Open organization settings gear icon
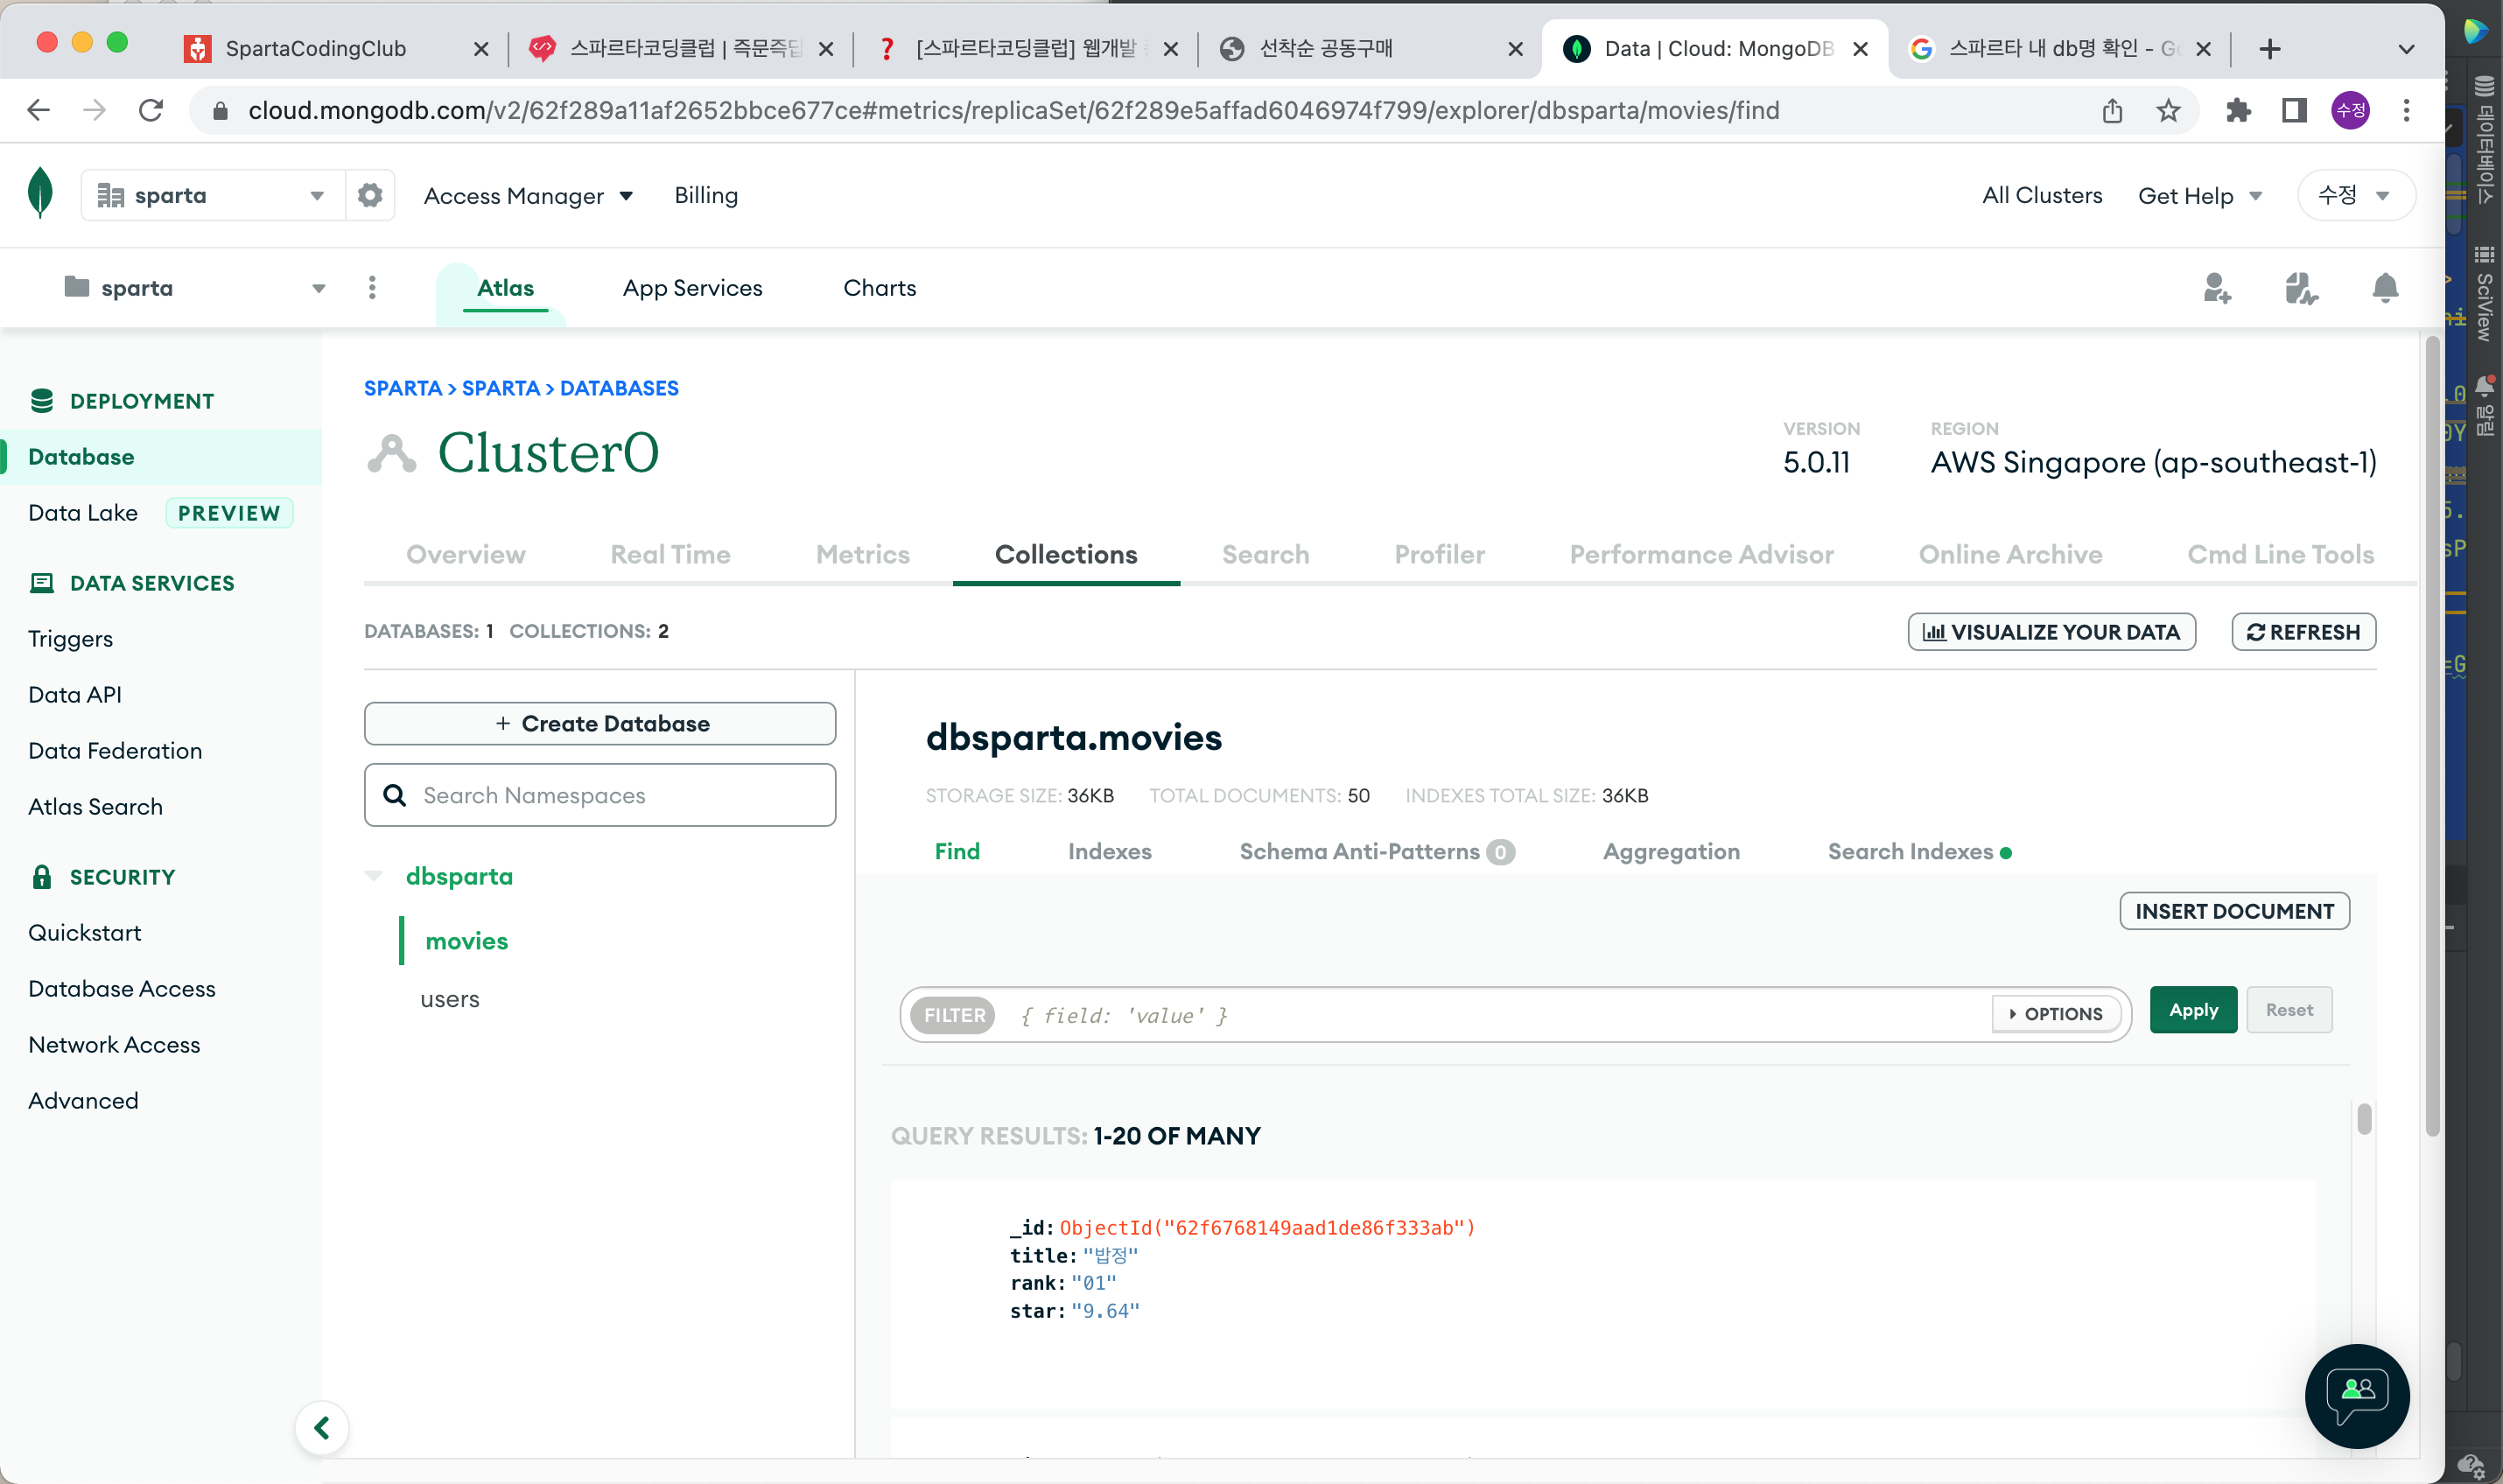 370,195
